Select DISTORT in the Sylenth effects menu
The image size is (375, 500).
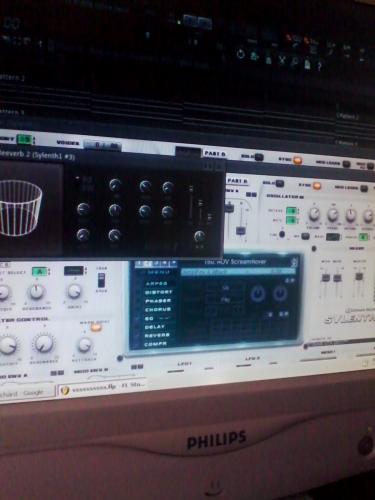(x=158, y=292)
